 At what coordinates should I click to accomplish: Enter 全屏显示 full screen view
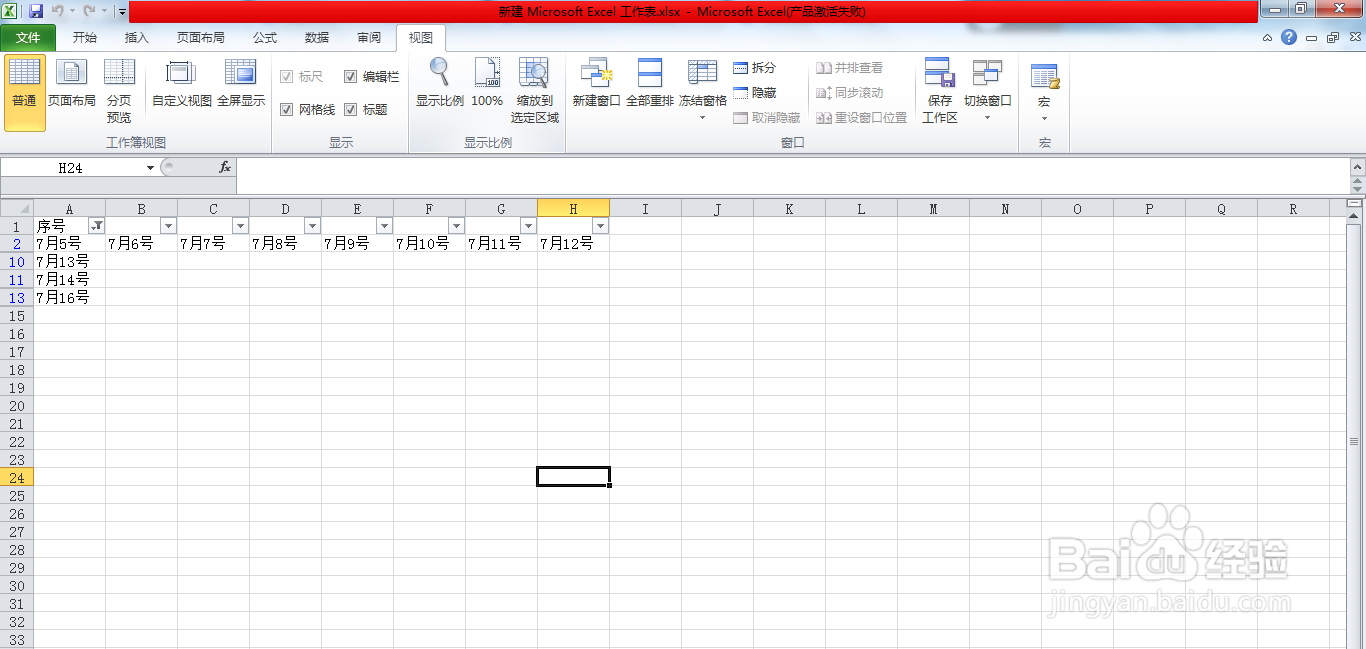point(241,84)
